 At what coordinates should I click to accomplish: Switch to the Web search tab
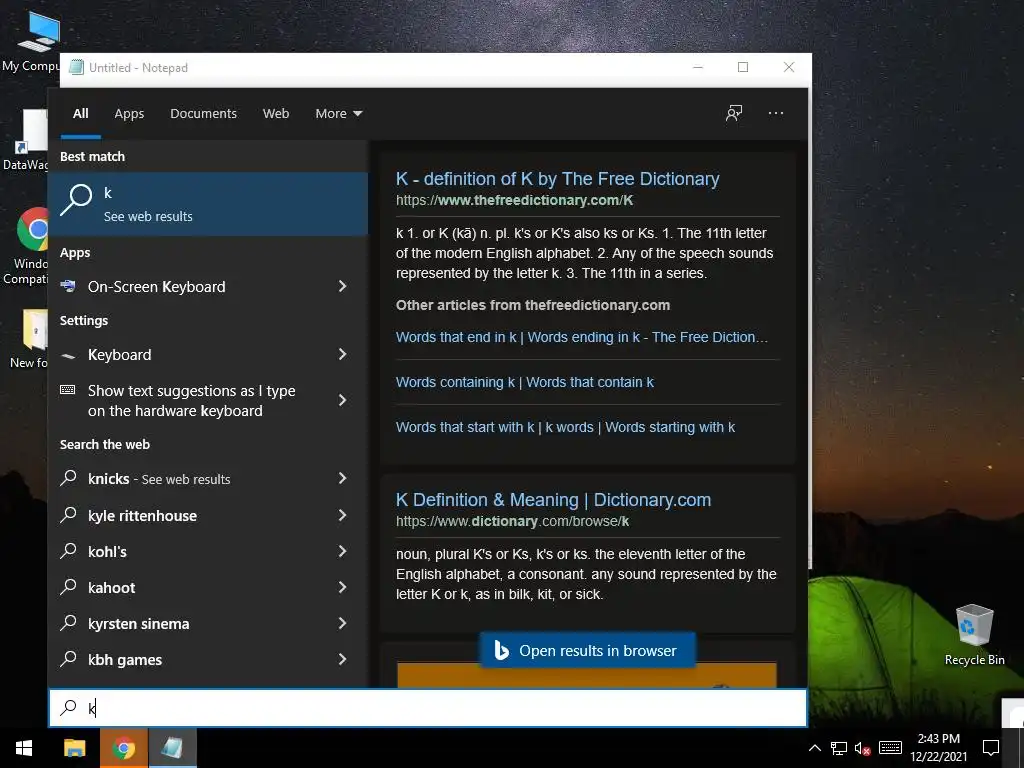pyautogui.click(x=276, y=114)
